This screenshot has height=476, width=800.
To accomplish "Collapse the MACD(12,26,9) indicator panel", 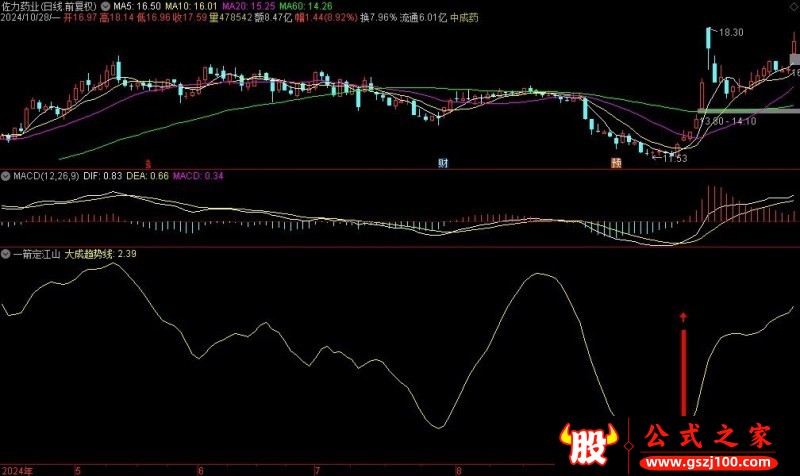I will coord(6,176).
